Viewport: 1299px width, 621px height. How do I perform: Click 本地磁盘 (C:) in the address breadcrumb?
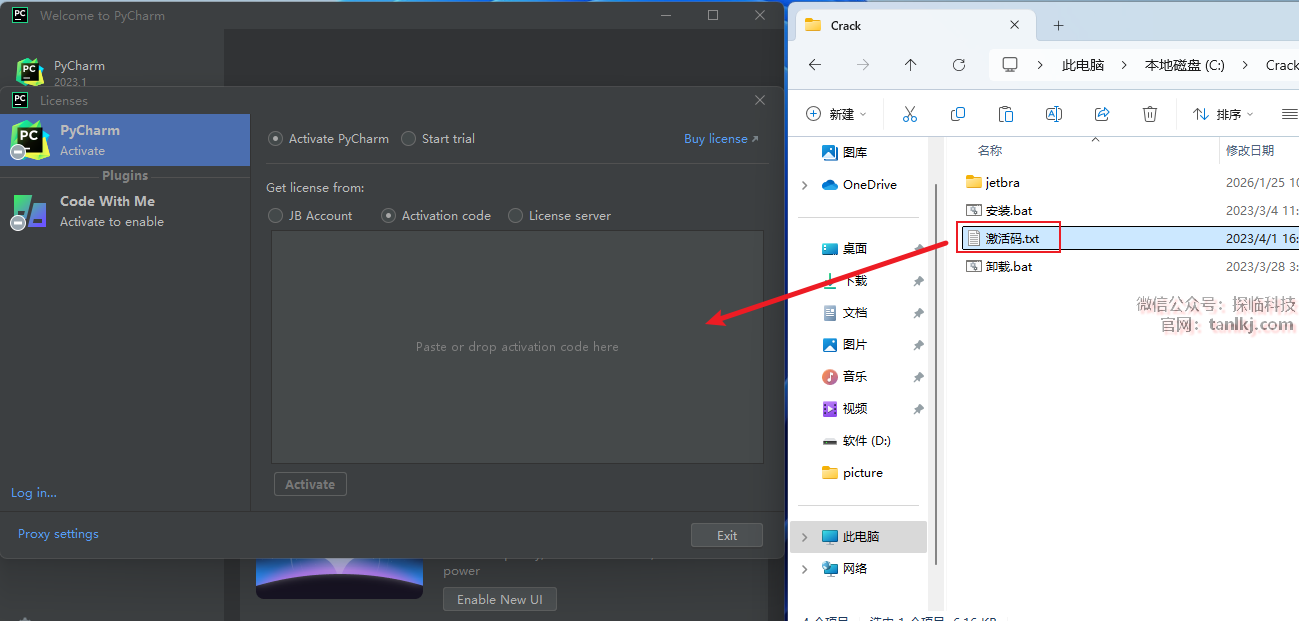tap(1184, 65)
